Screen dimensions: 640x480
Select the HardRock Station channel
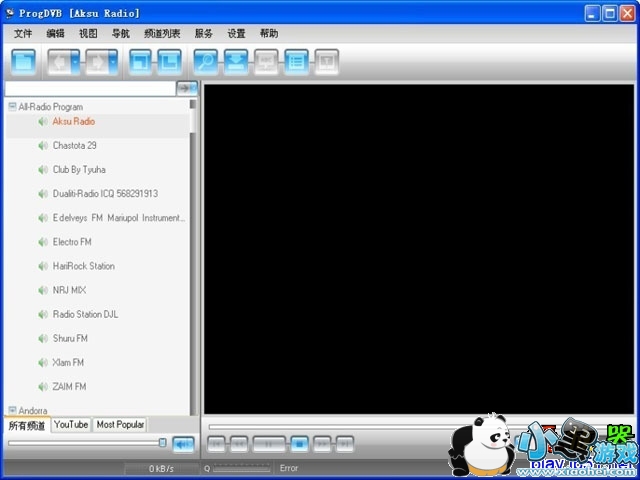coord(83,266)
